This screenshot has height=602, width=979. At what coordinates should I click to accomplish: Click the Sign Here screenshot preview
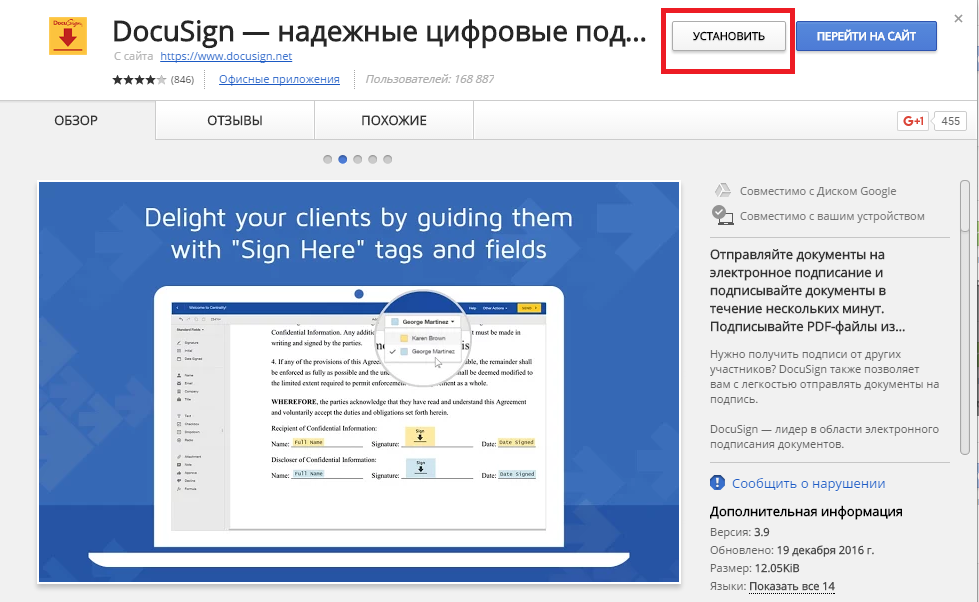pos(359,382)
